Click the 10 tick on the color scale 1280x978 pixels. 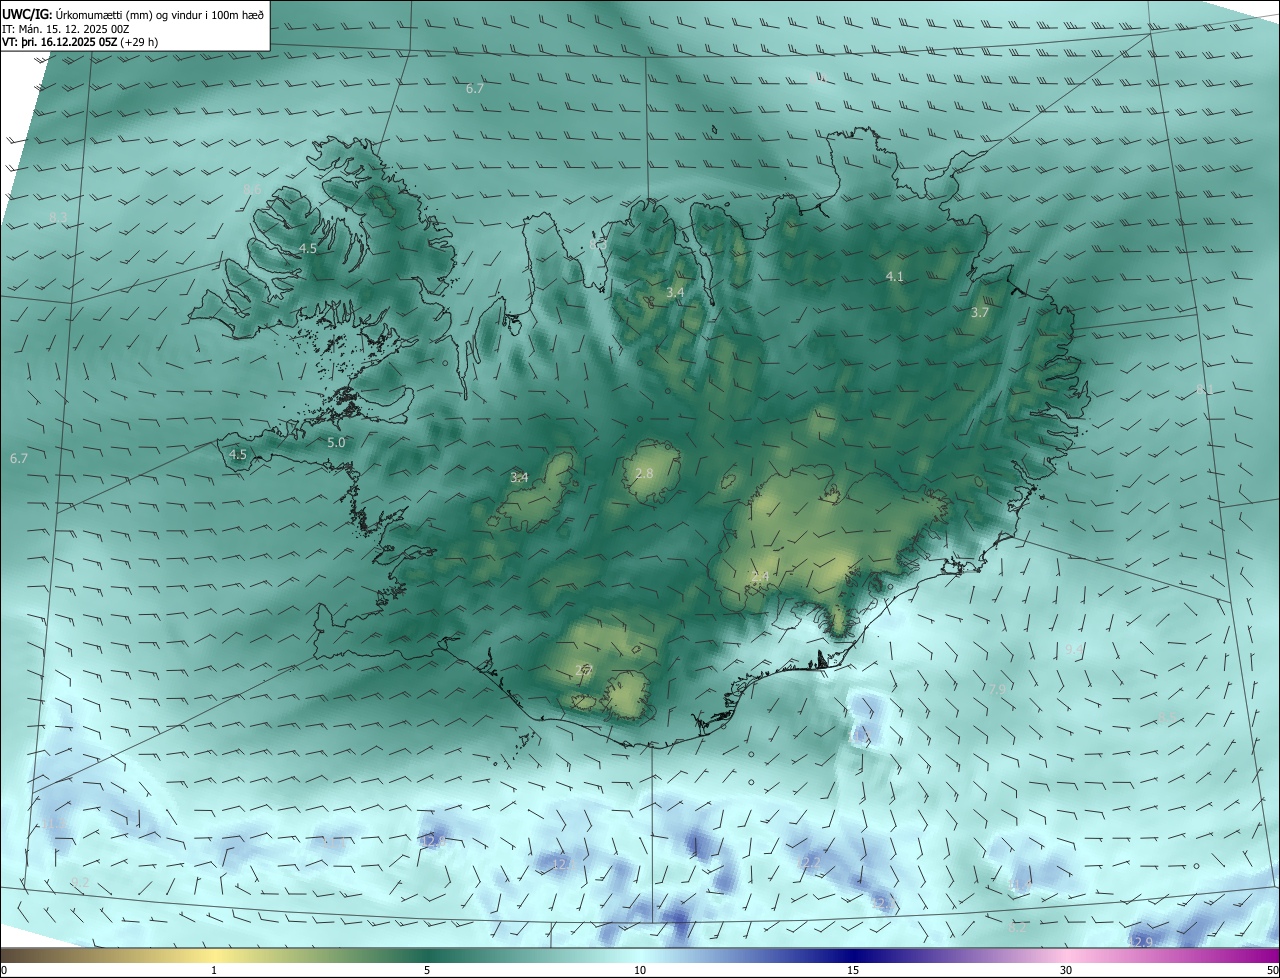point(640,970)
